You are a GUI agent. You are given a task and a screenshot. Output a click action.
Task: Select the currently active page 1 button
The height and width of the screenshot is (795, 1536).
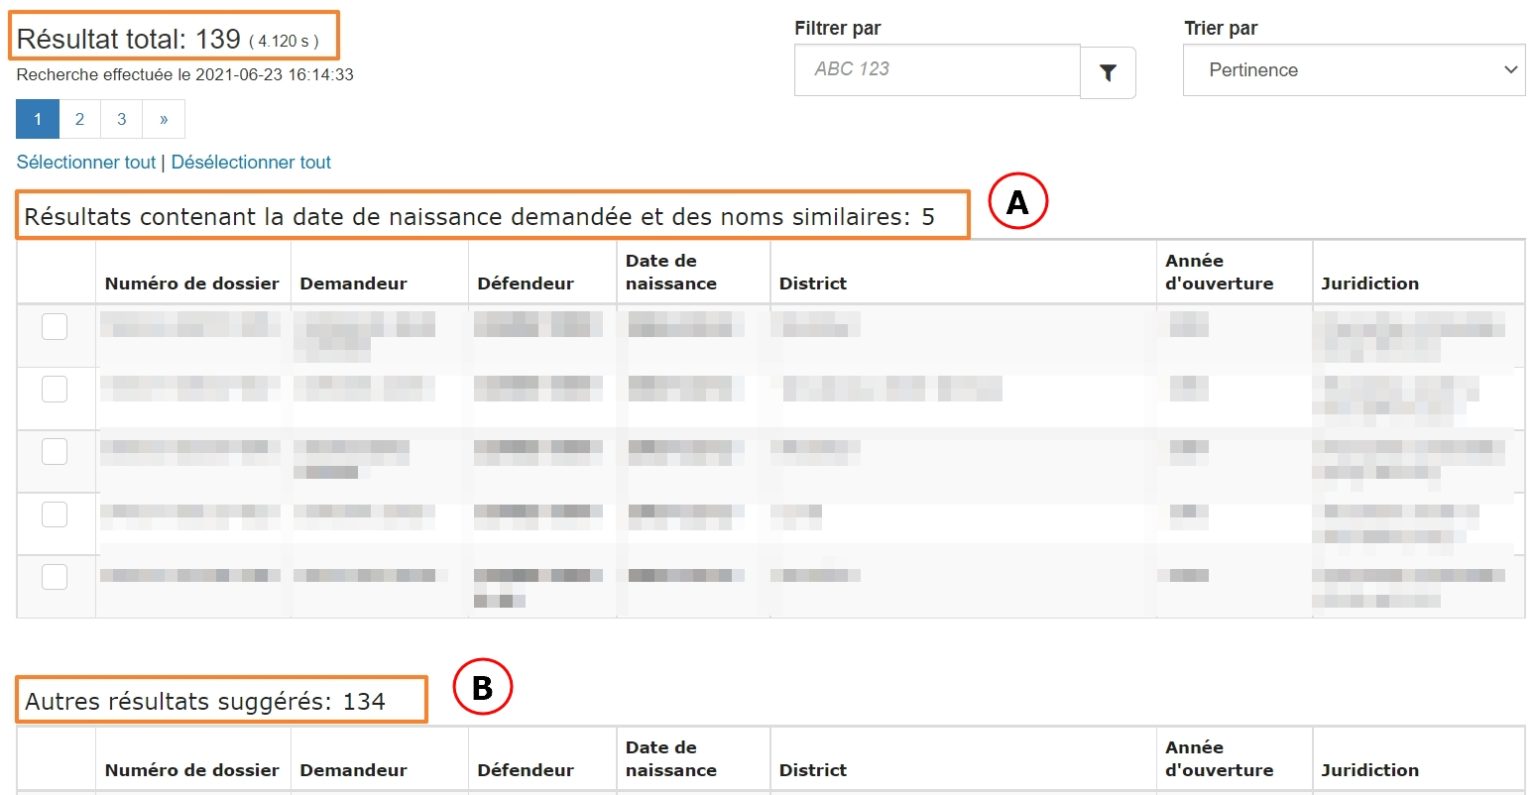37,118
